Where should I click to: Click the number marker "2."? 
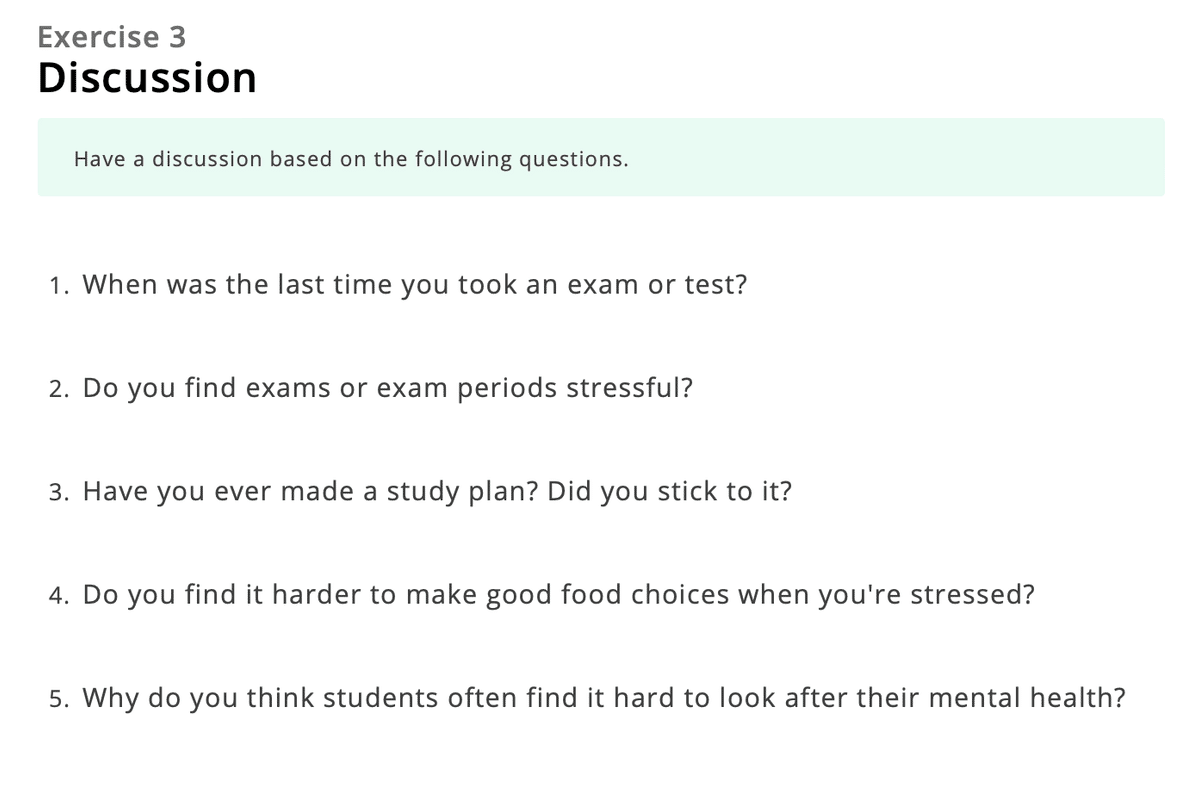click(x=59, y=389)
